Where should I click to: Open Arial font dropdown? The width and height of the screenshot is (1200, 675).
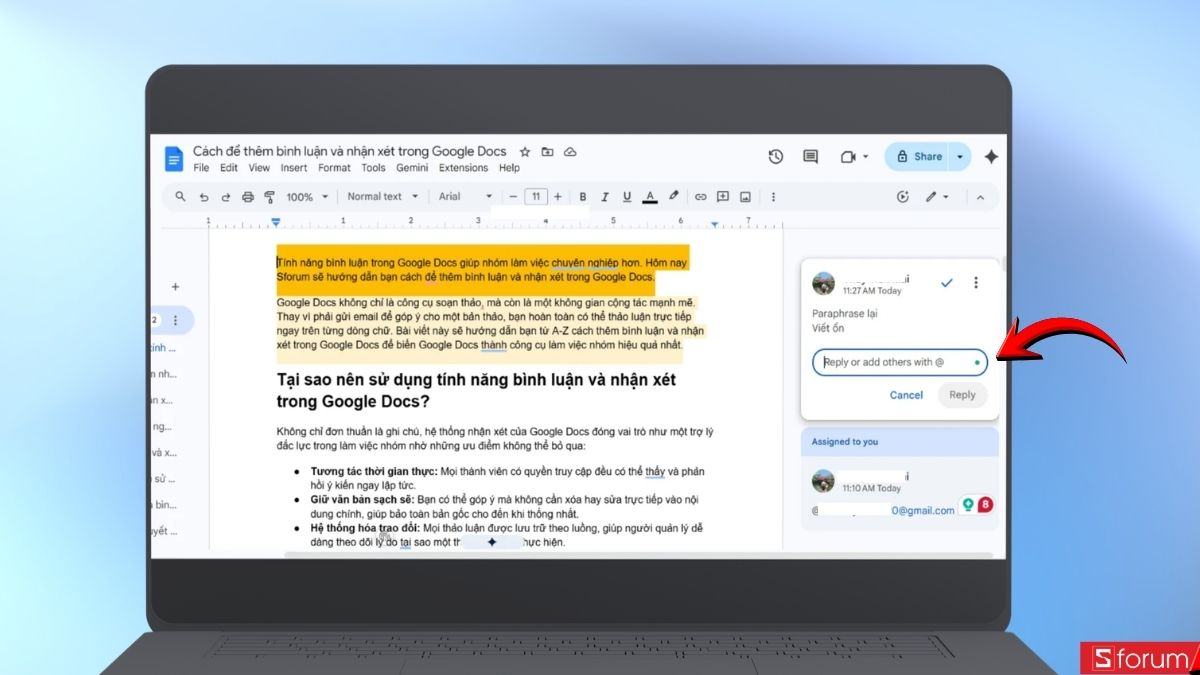[x=466, y=197]
